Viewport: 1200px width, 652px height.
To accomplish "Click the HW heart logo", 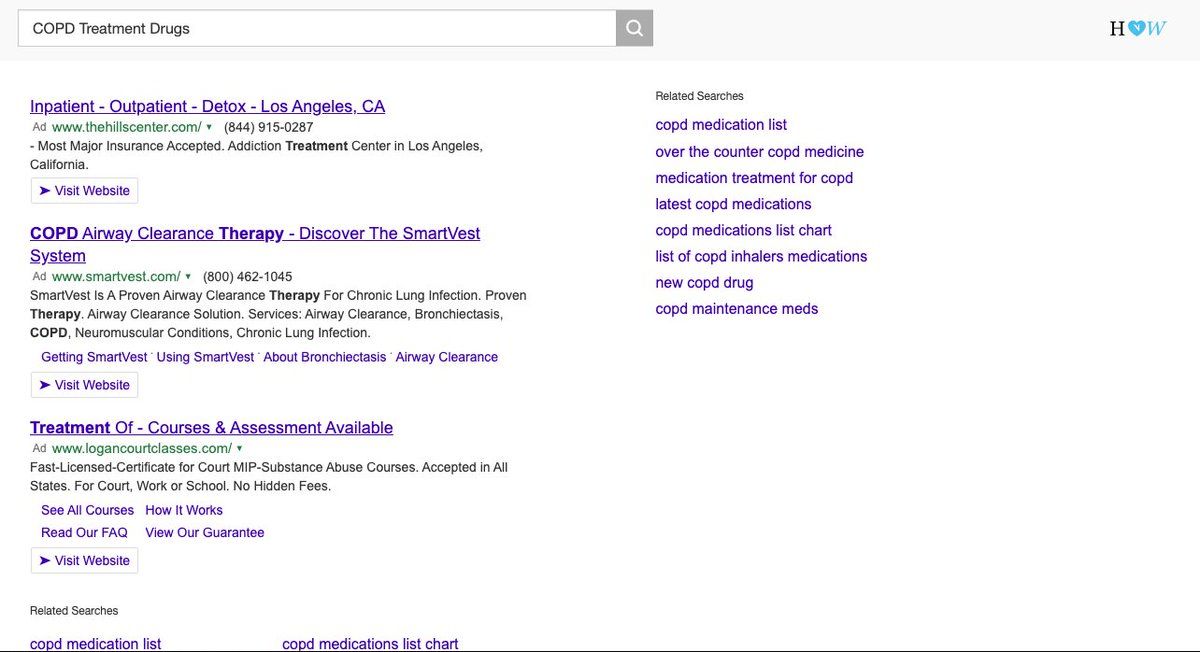I will point(1138,28).
